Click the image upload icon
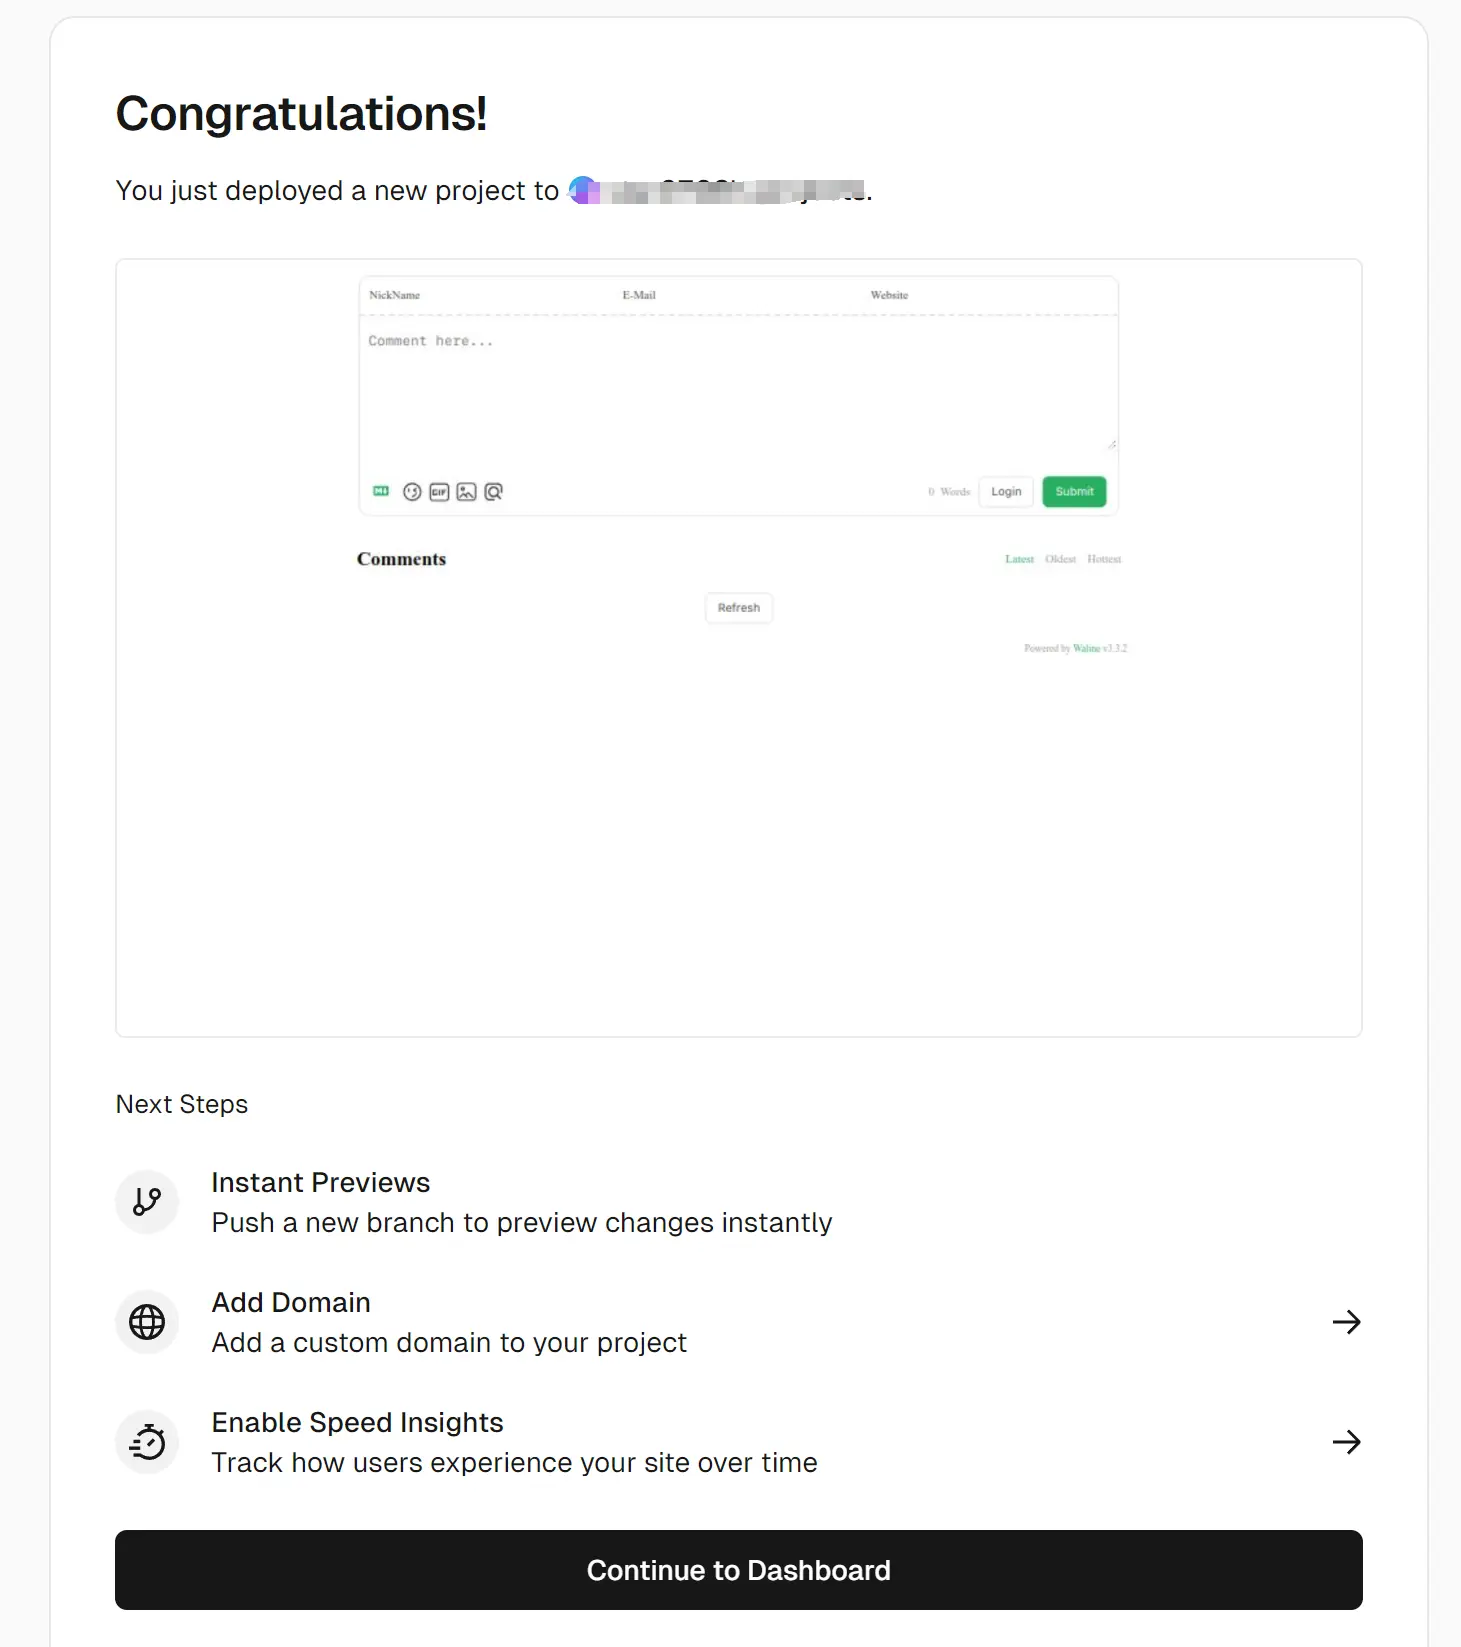Viewport: 1461px width, 1647px height. tap(466, 492)
